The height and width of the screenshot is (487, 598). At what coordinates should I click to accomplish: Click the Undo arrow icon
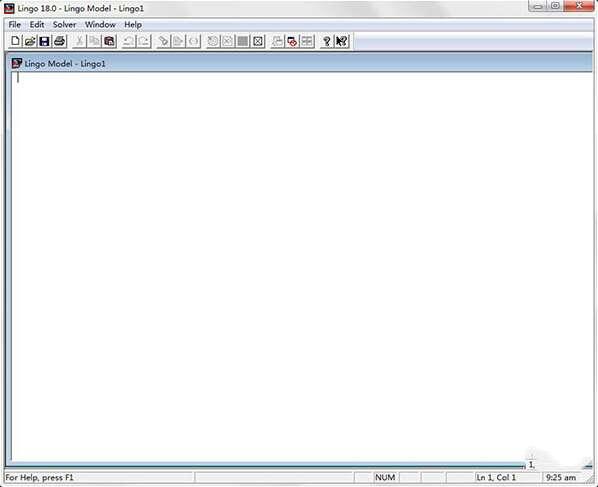(x=129, y=41)
